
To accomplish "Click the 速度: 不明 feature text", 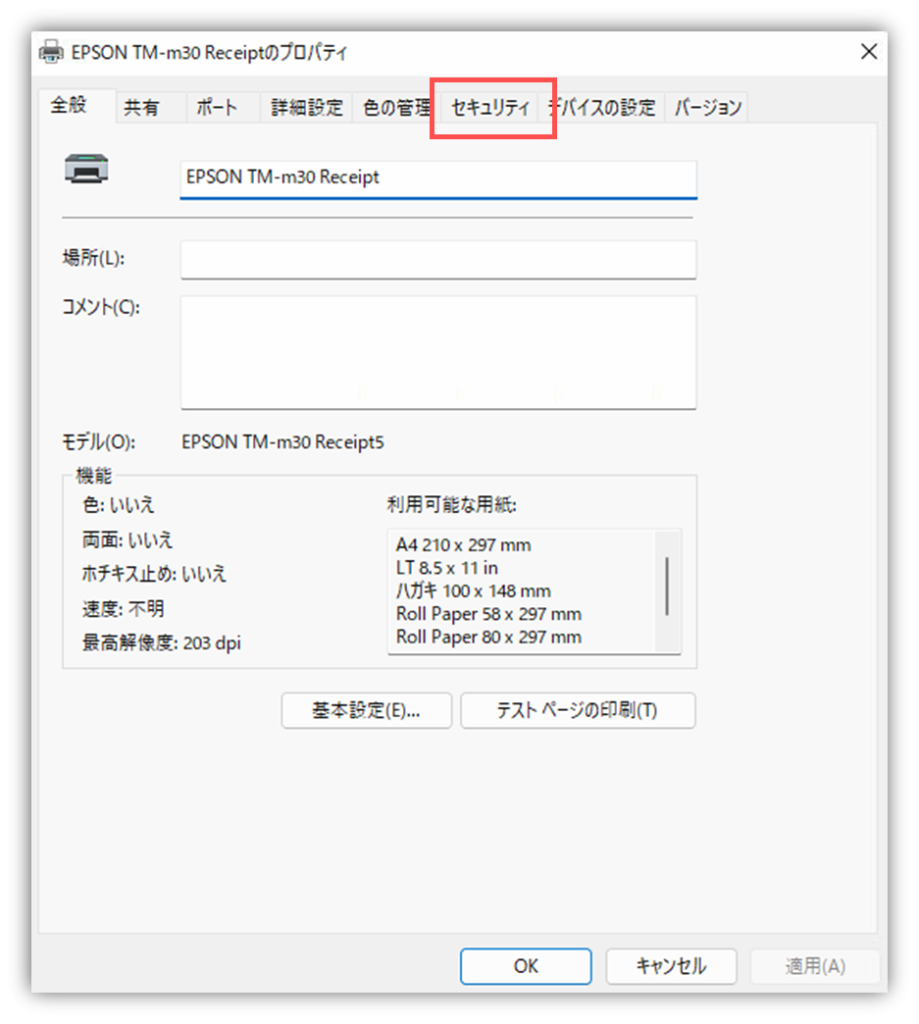I will click(x=123, y=609).
